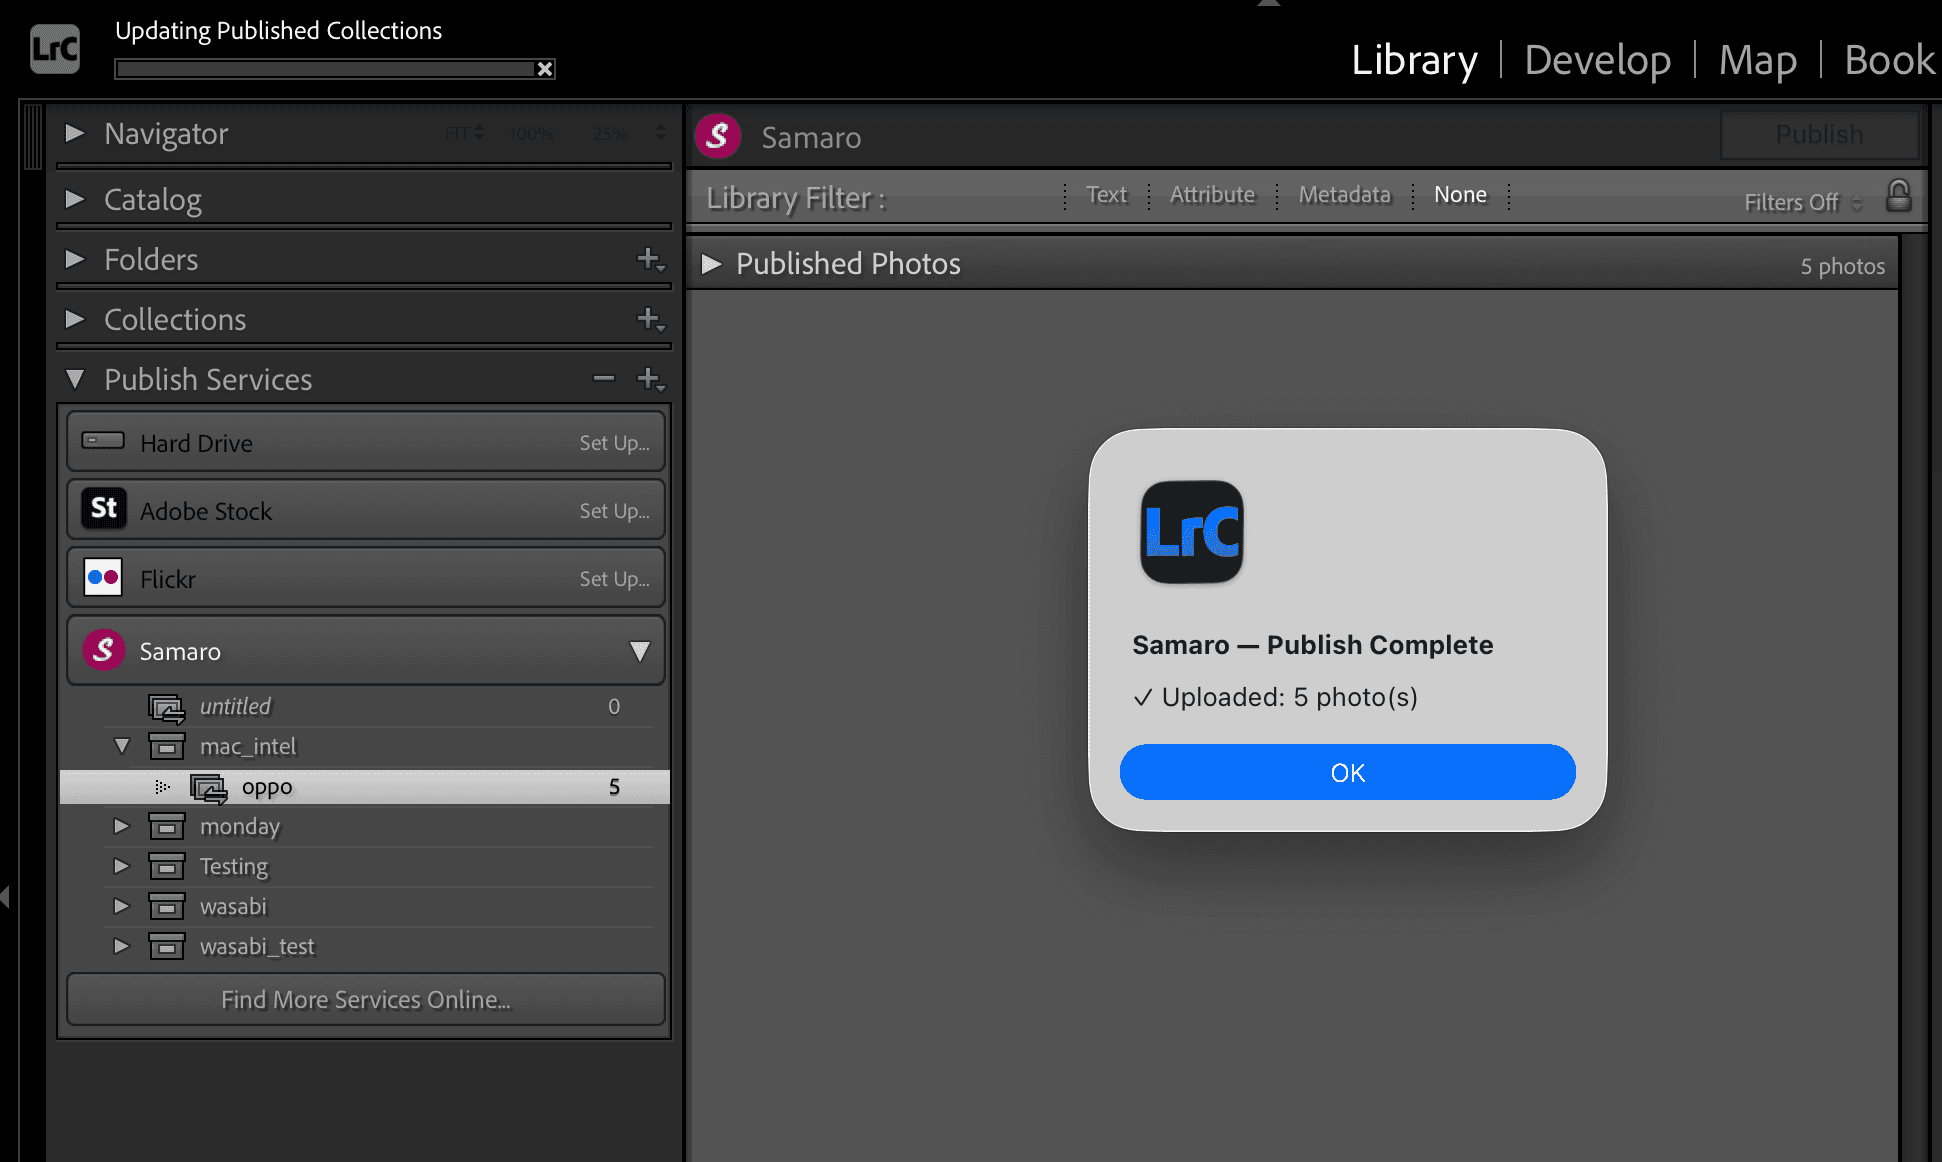Click the Lightroom Classic logo in the top-left
Viewport: 1942px width, 1162px height.
pos(55,49)
